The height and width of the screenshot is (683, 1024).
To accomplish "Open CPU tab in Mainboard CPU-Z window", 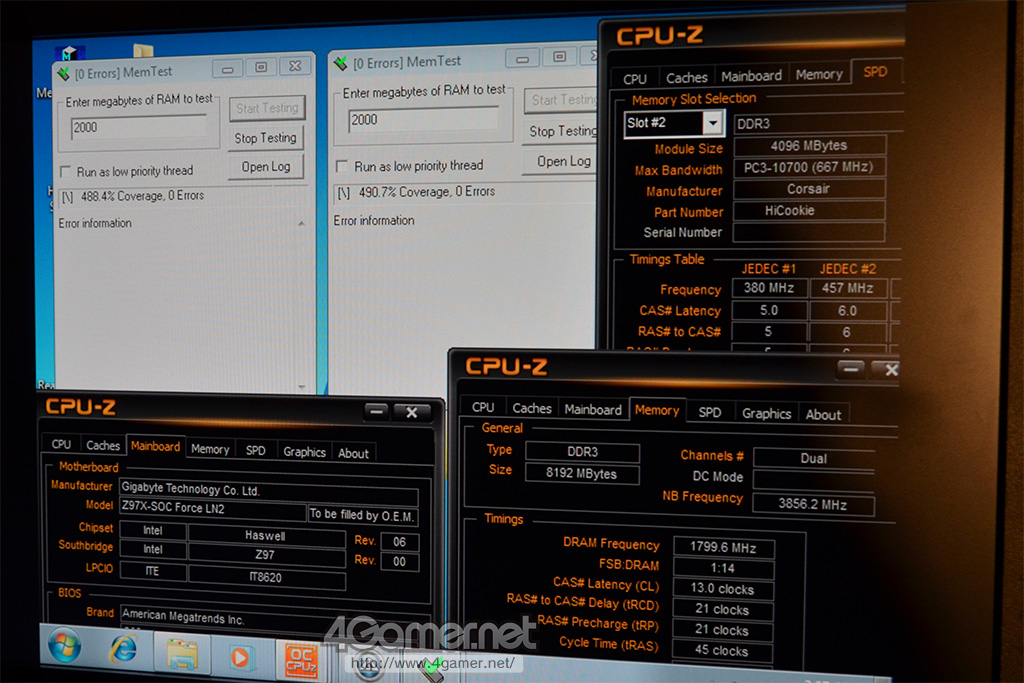I will click(61, 444).
